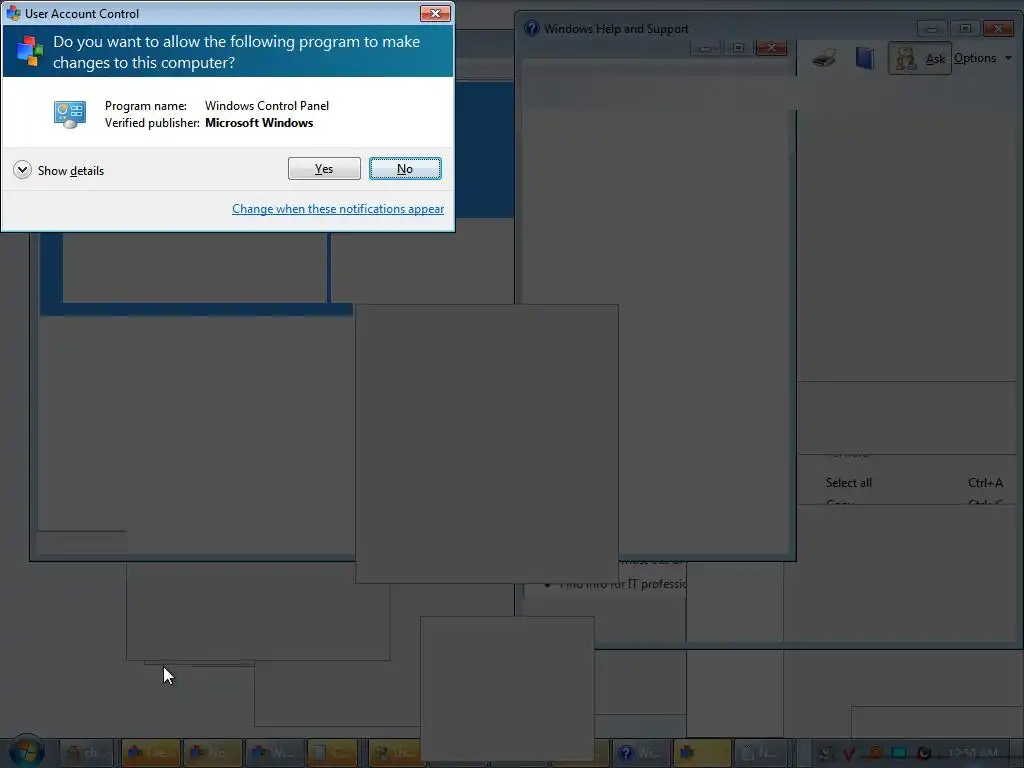Click the 'Microsoft Windows' verified publisher text
Image resolution: width=1024 pixels, height=768 pixels.
(259, 123)
